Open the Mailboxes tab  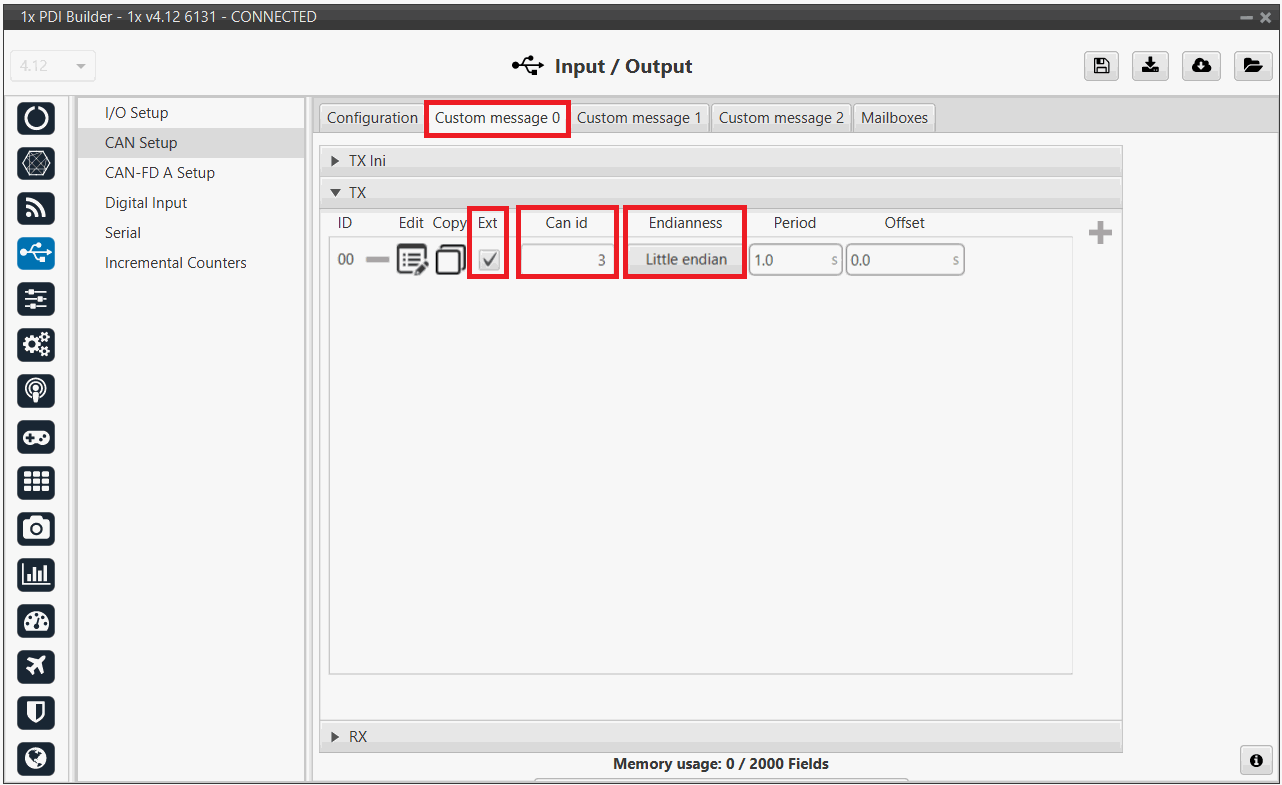point(894,118)
